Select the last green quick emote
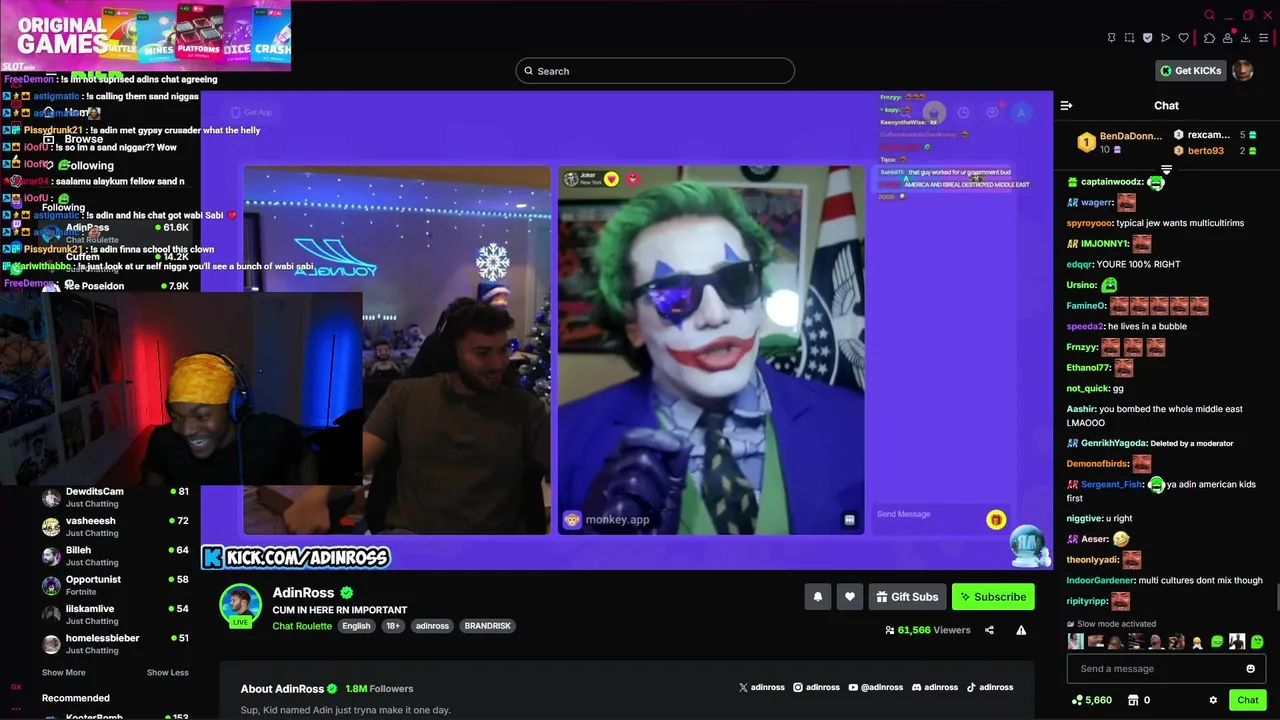 (1257, 642)
